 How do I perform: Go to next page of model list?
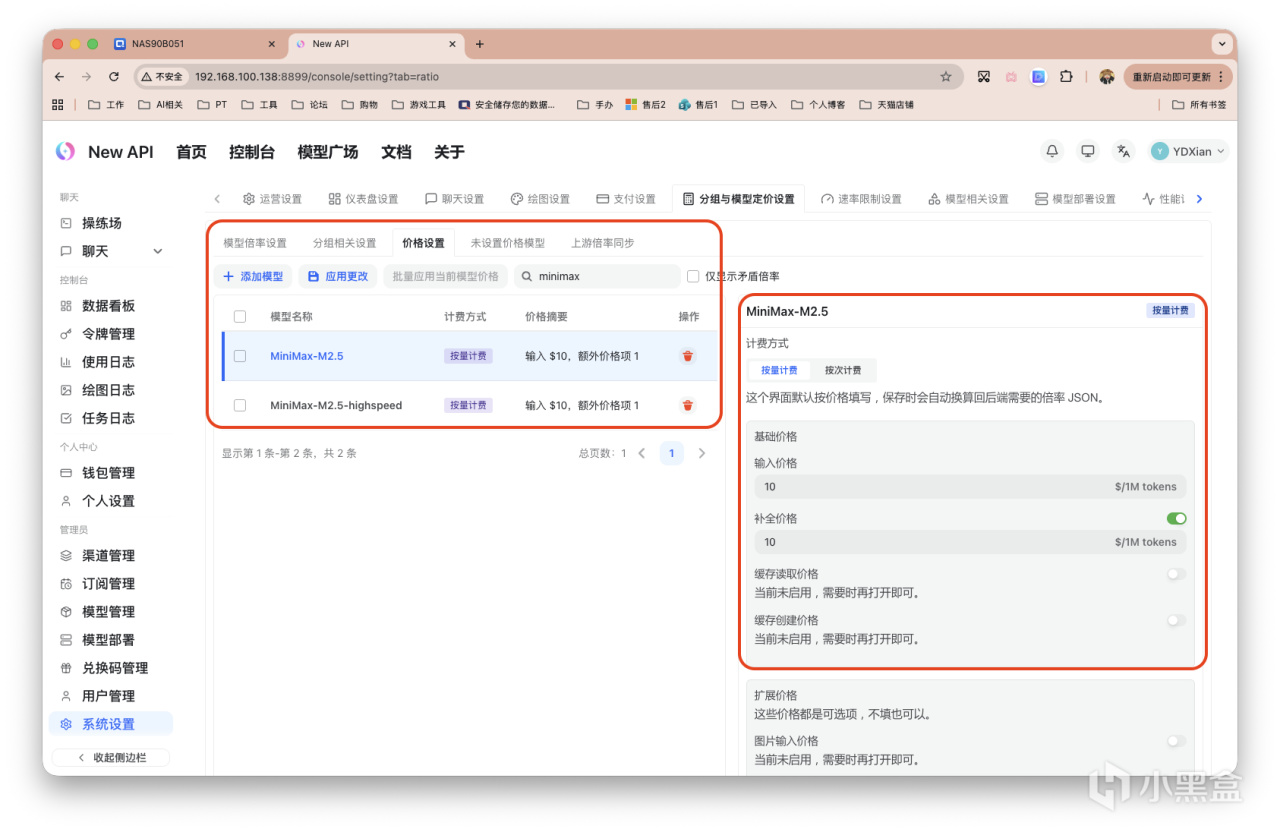point(702,453)
